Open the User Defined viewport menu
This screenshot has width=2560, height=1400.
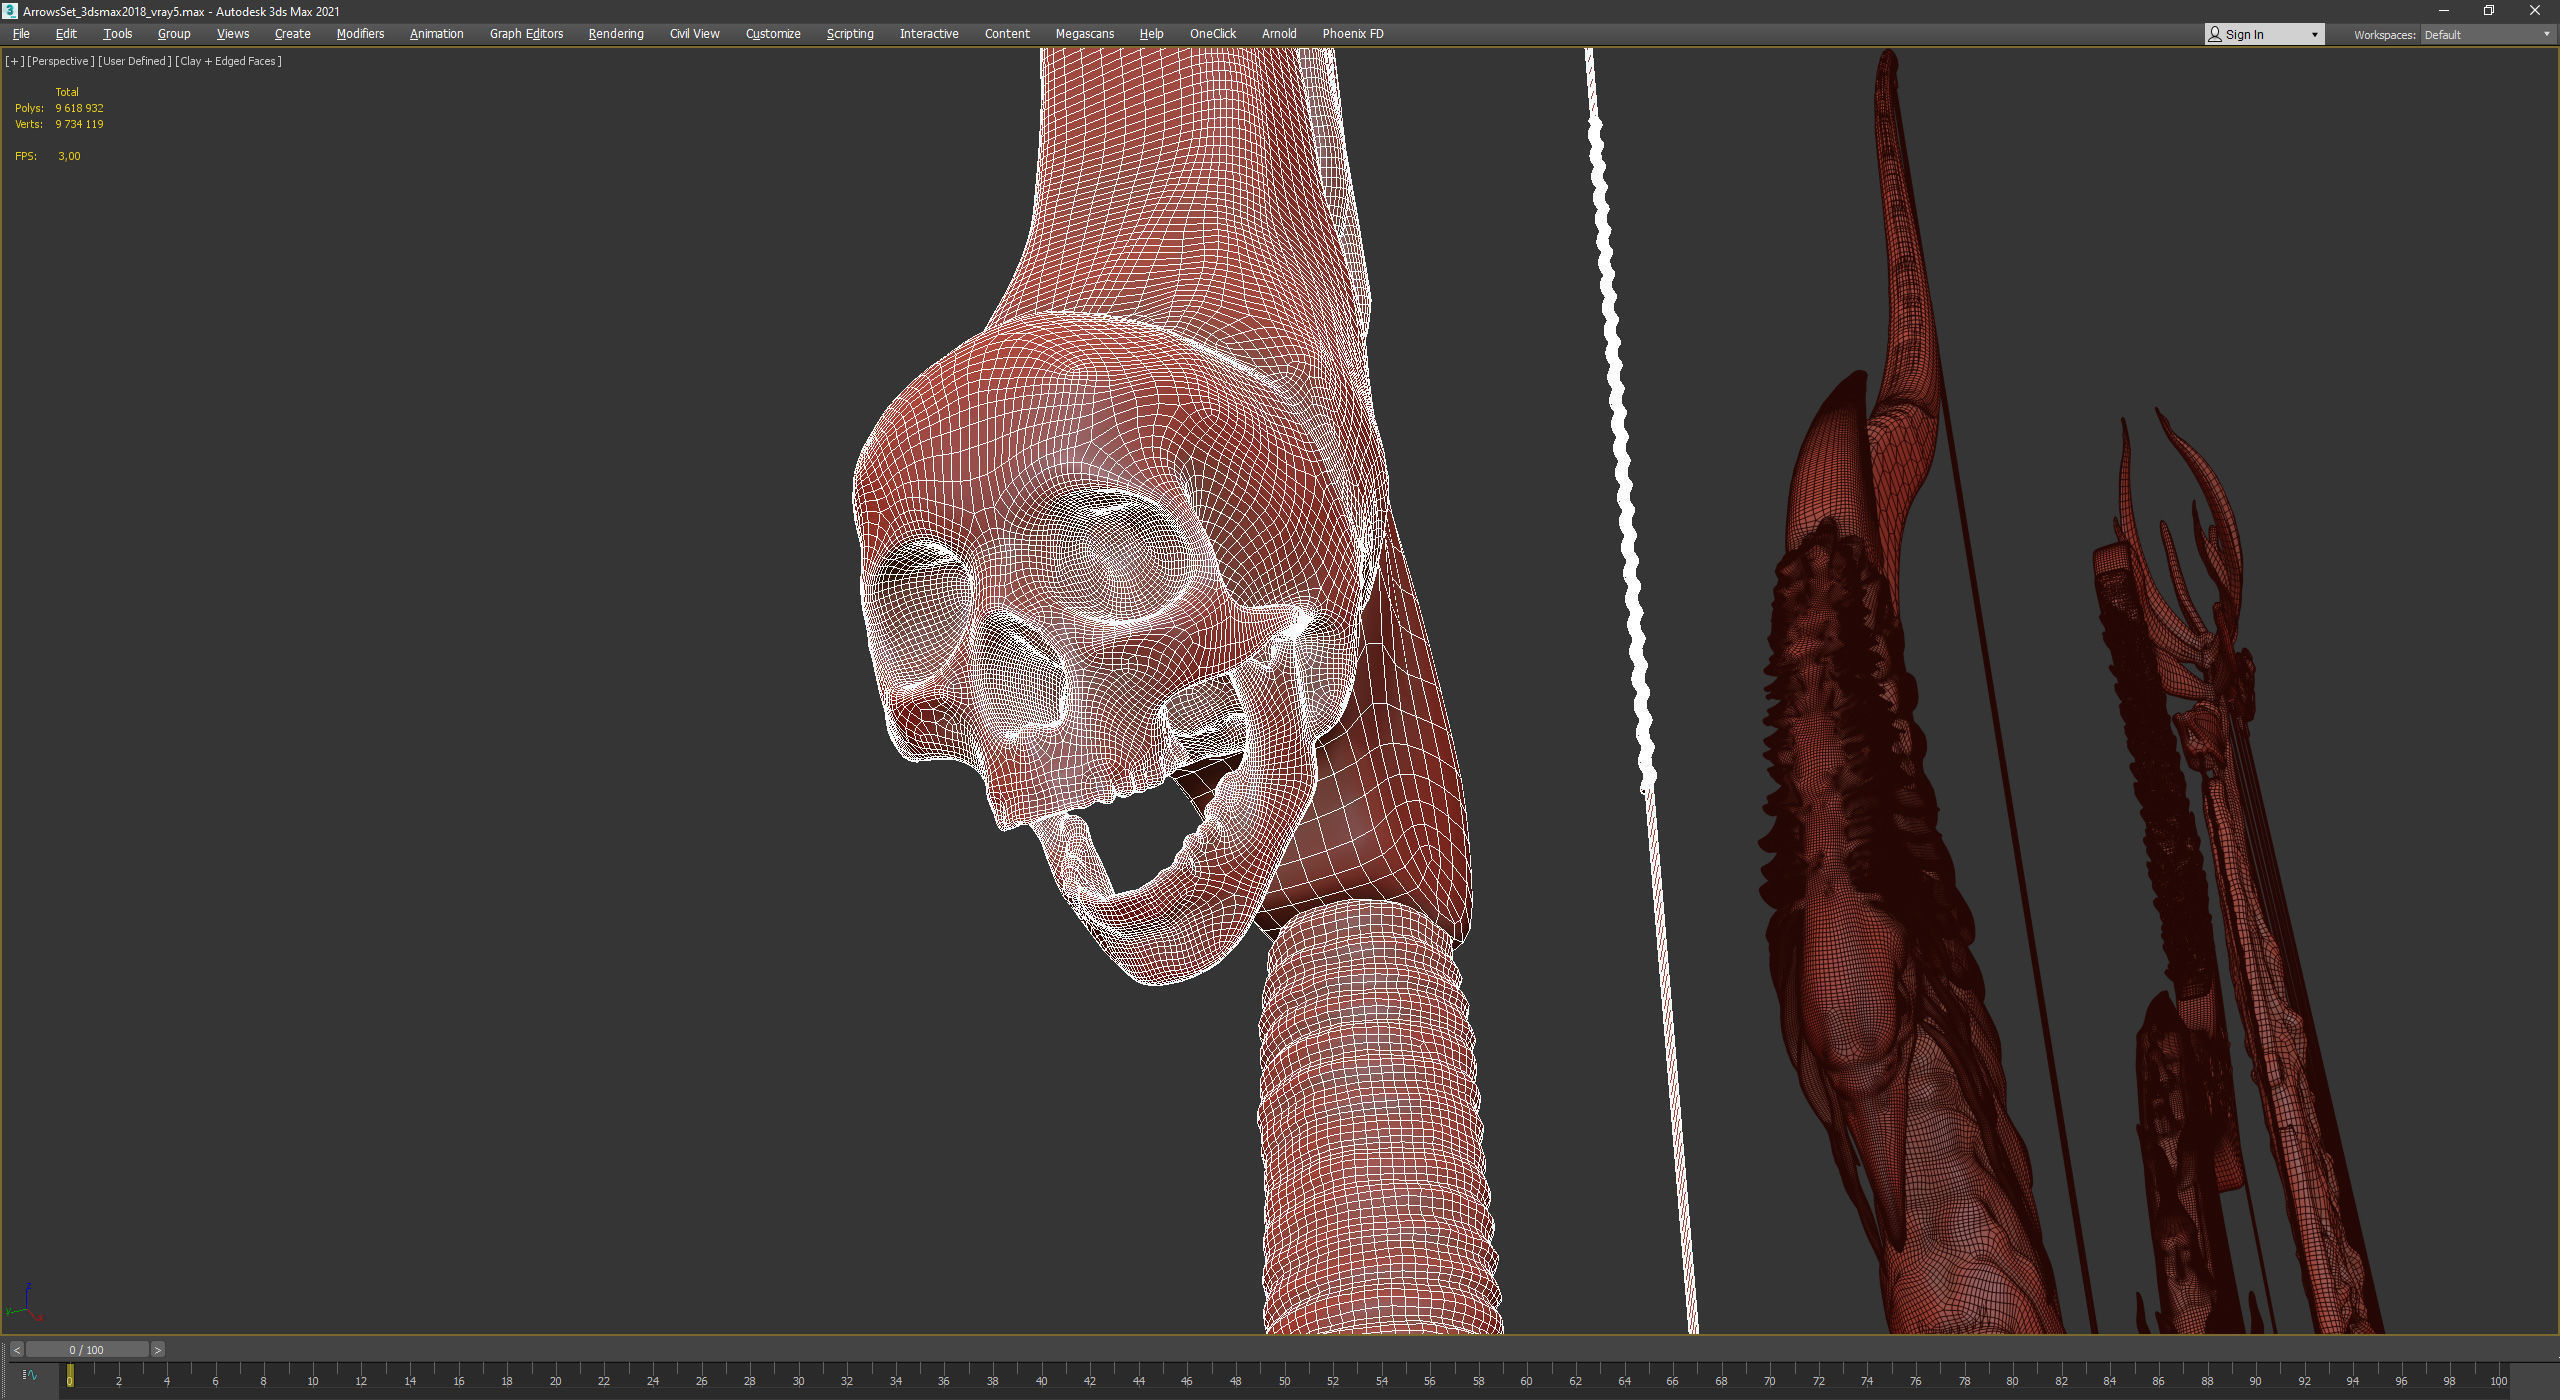[134, 61]
